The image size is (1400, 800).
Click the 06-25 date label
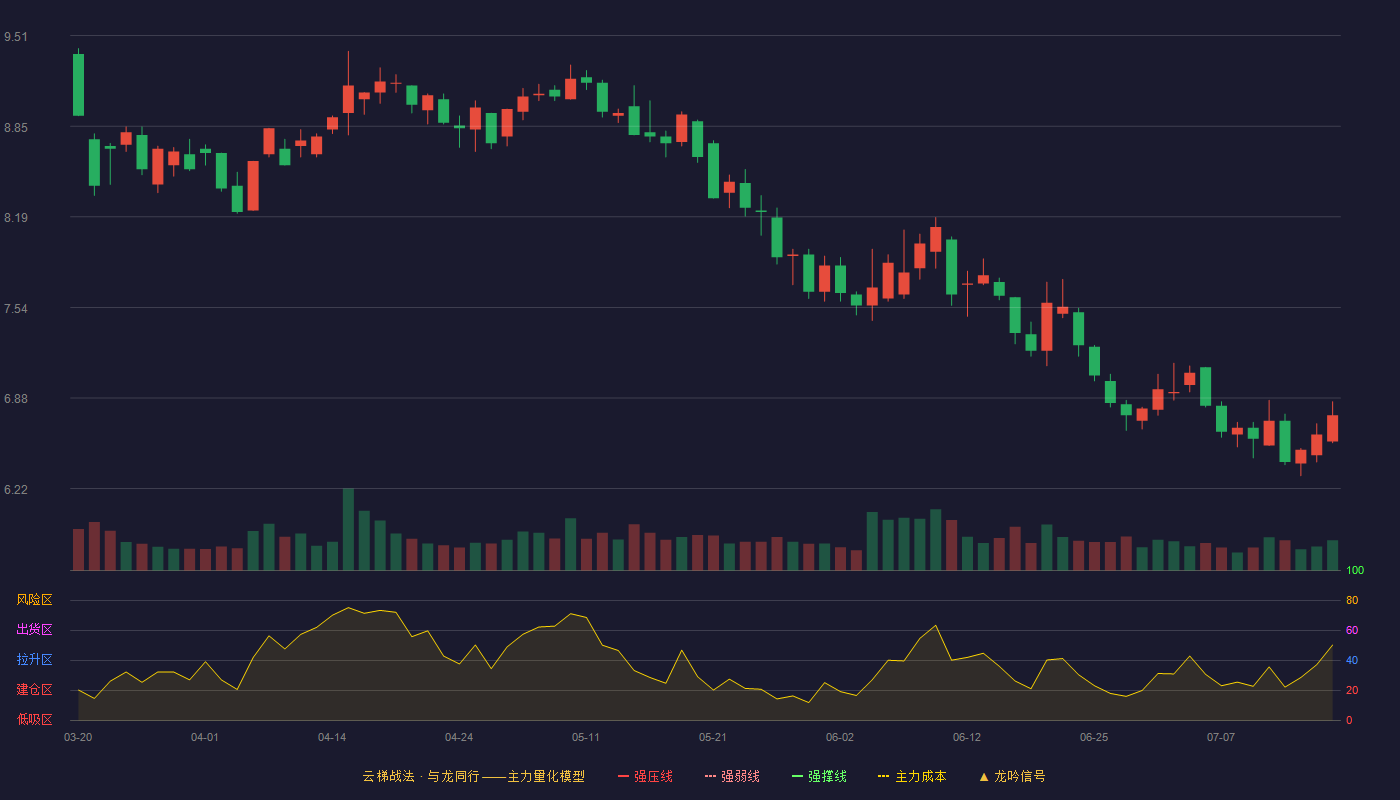point(1094,737)
